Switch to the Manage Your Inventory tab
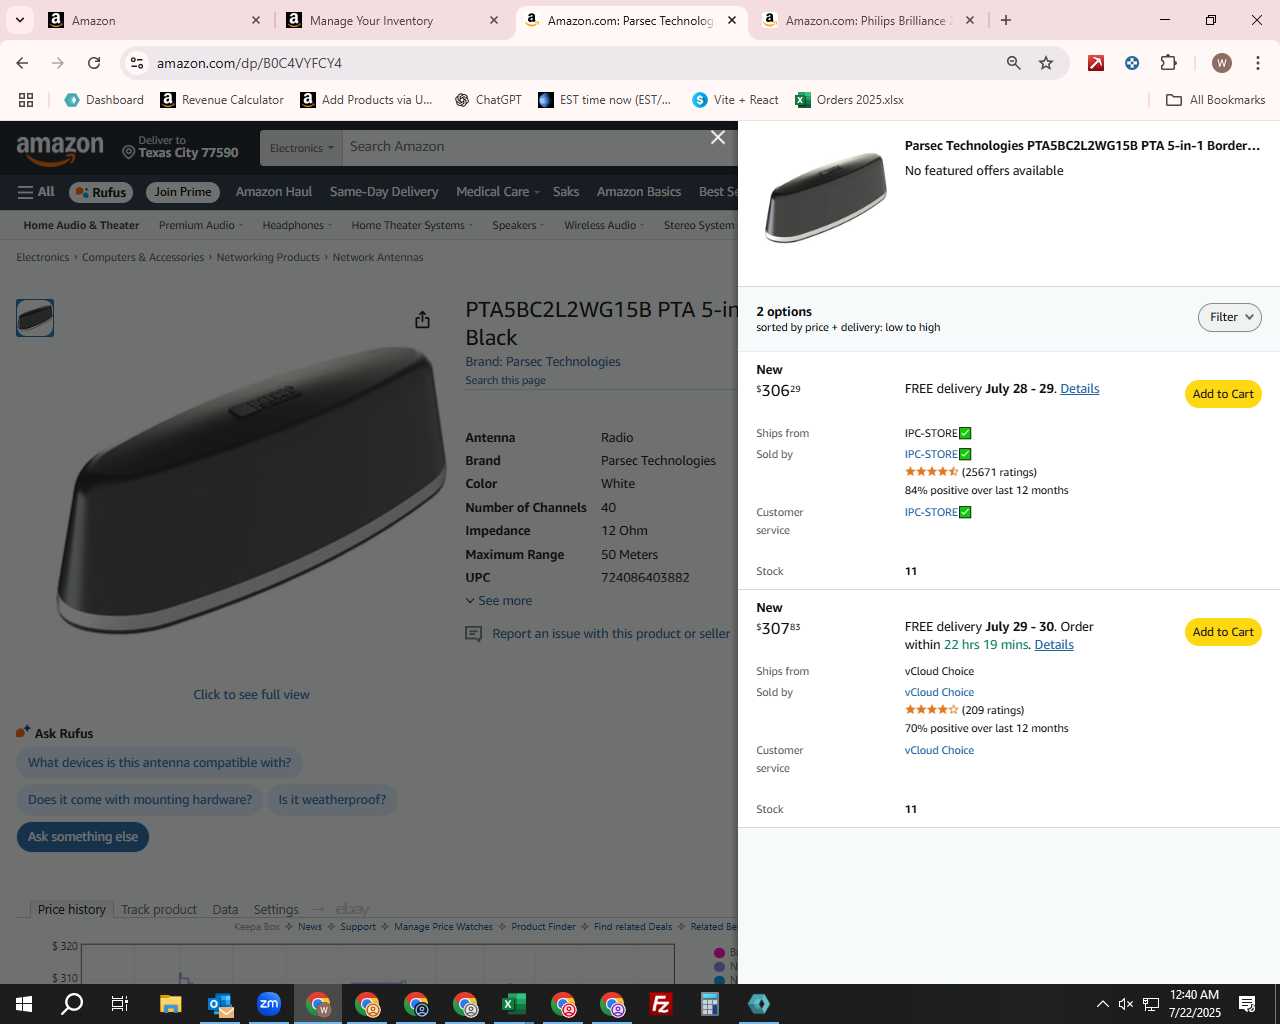The height and width of the screenshot is (1024, 1280). click(x=391, y=20)
